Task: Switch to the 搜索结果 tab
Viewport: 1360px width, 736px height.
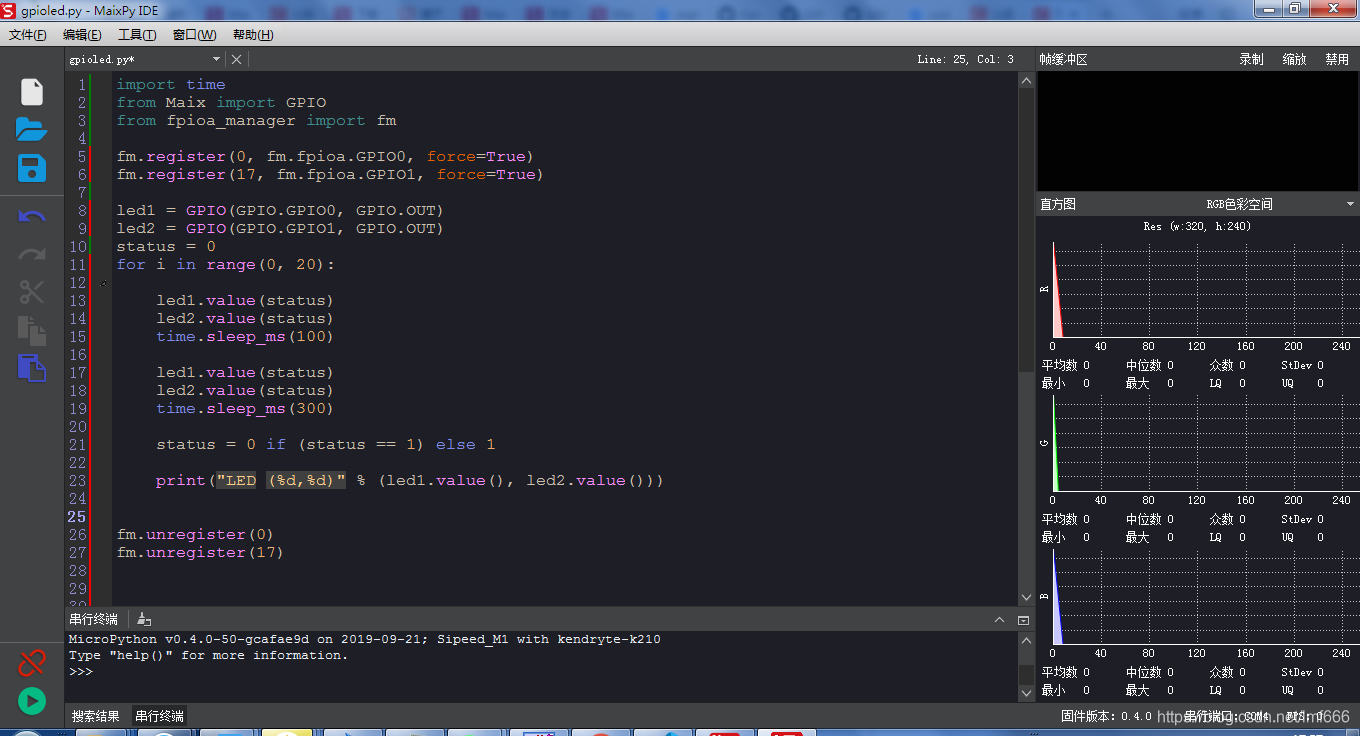Action: click(x=96, y=716)
